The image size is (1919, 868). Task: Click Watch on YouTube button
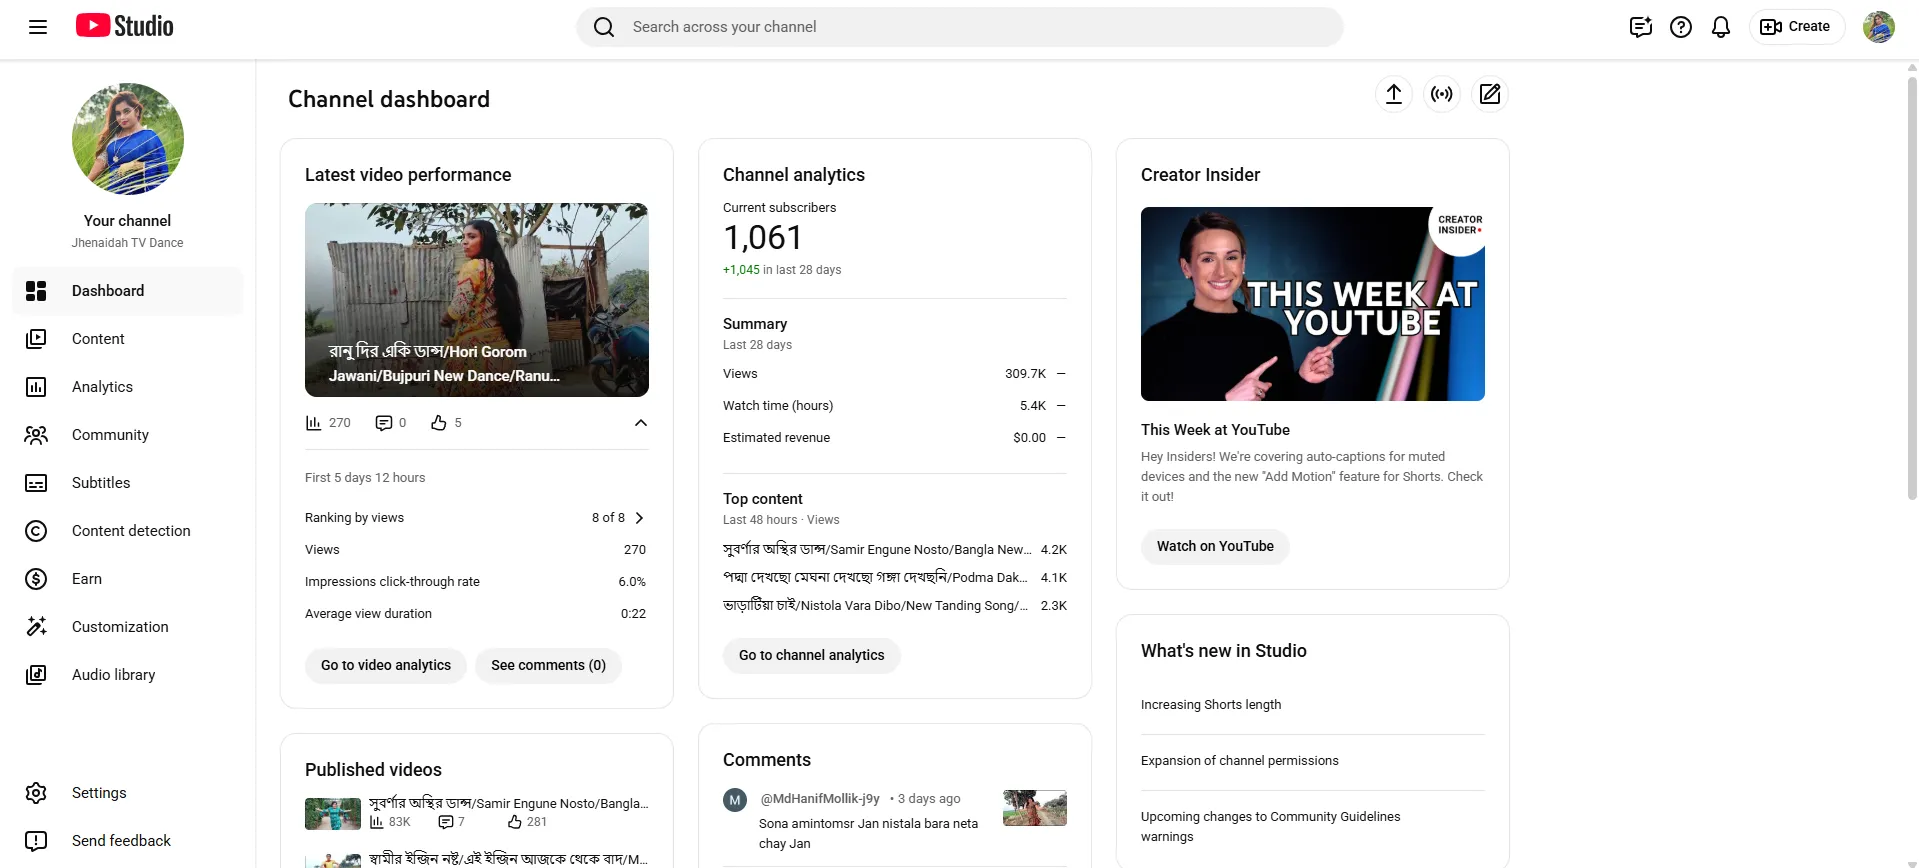point(1215,547)
